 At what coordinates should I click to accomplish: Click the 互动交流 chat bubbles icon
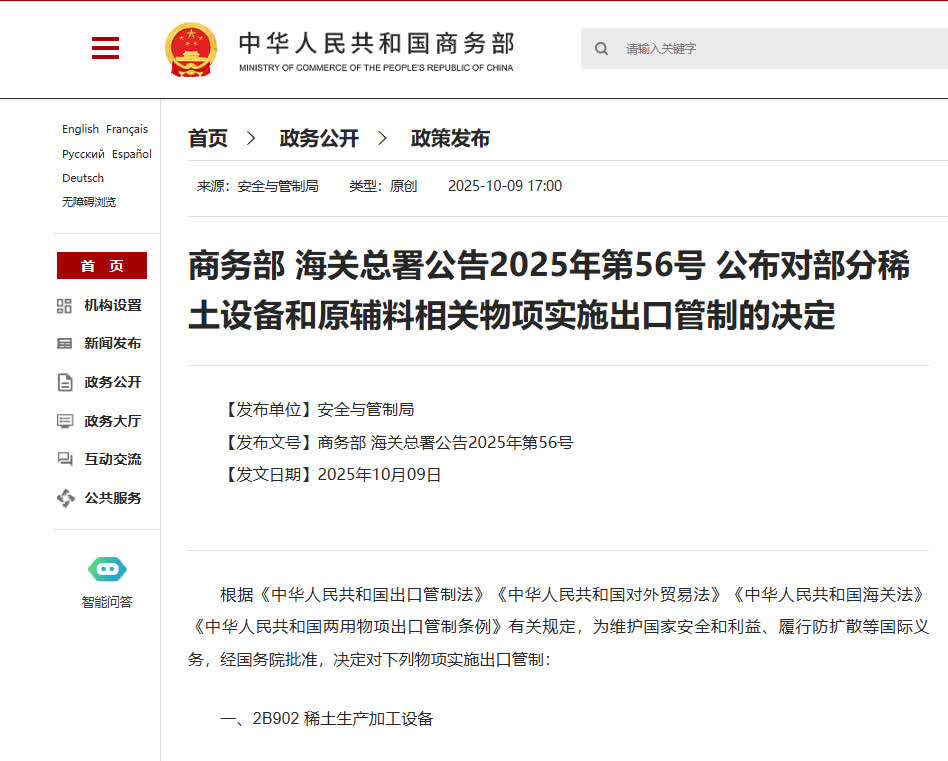pyautogui.click(x=65, y=459)
